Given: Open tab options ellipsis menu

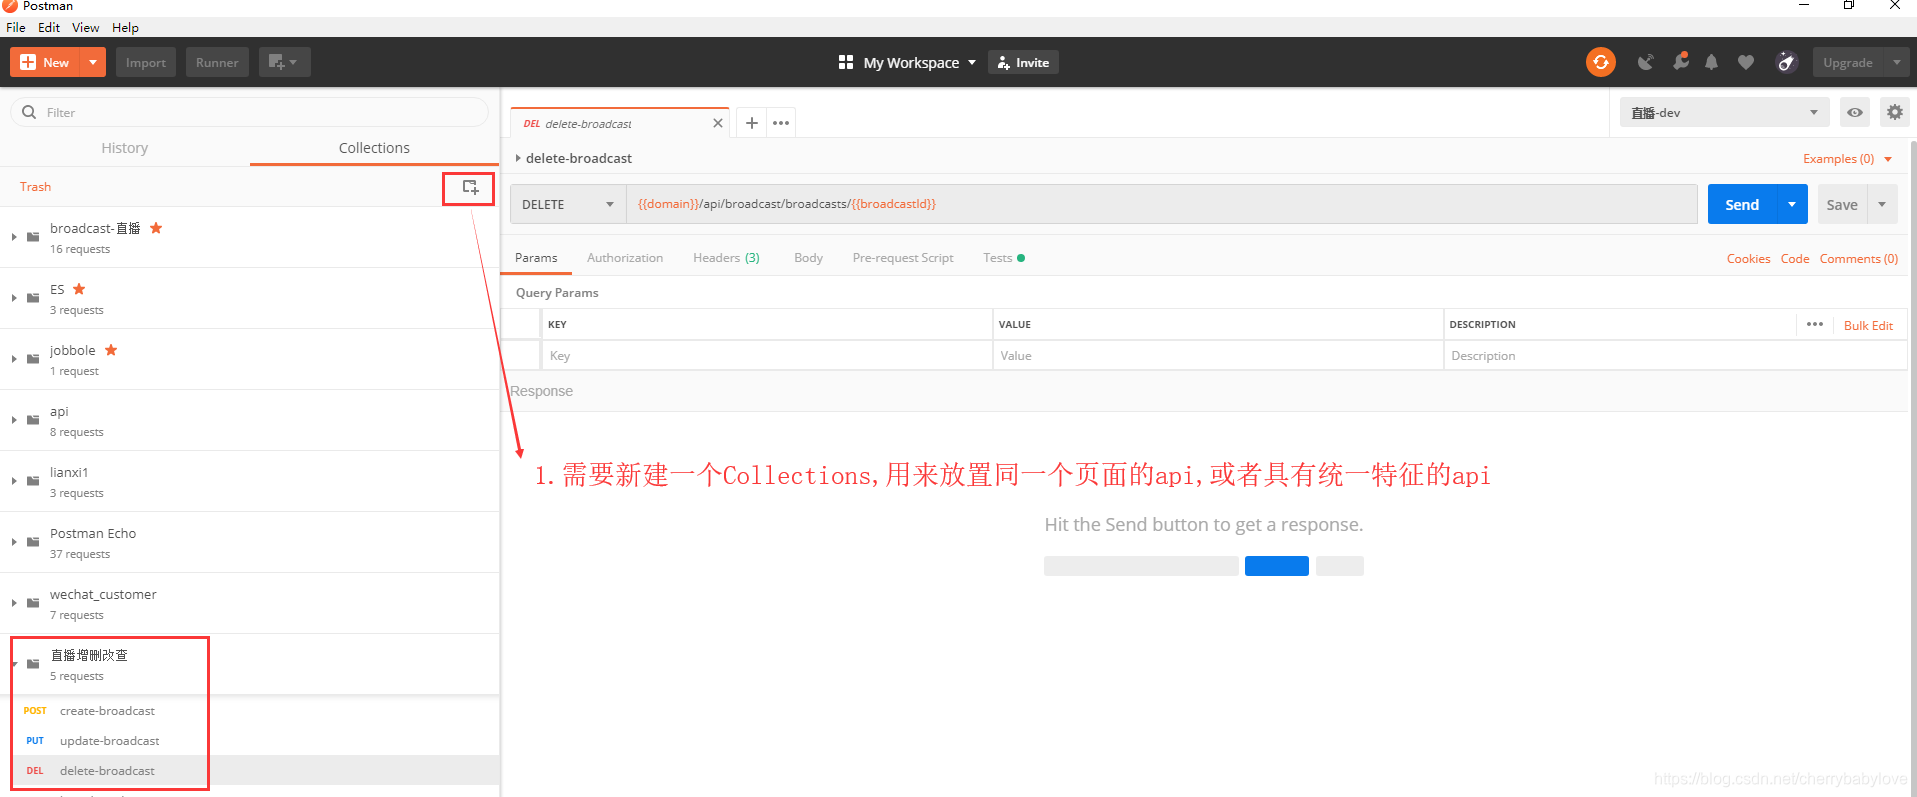Looking at the screenshot, I should [781, 123].
